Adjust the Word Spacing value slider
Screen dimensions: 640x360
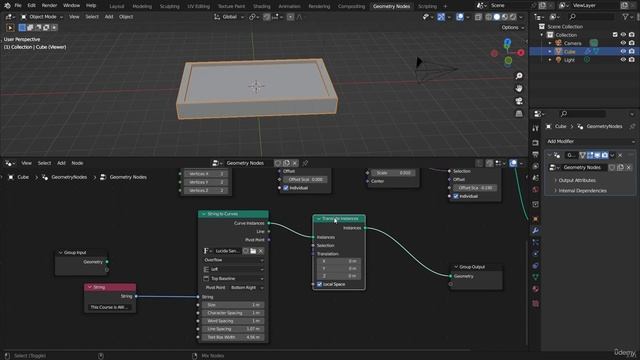pos(233,321)
